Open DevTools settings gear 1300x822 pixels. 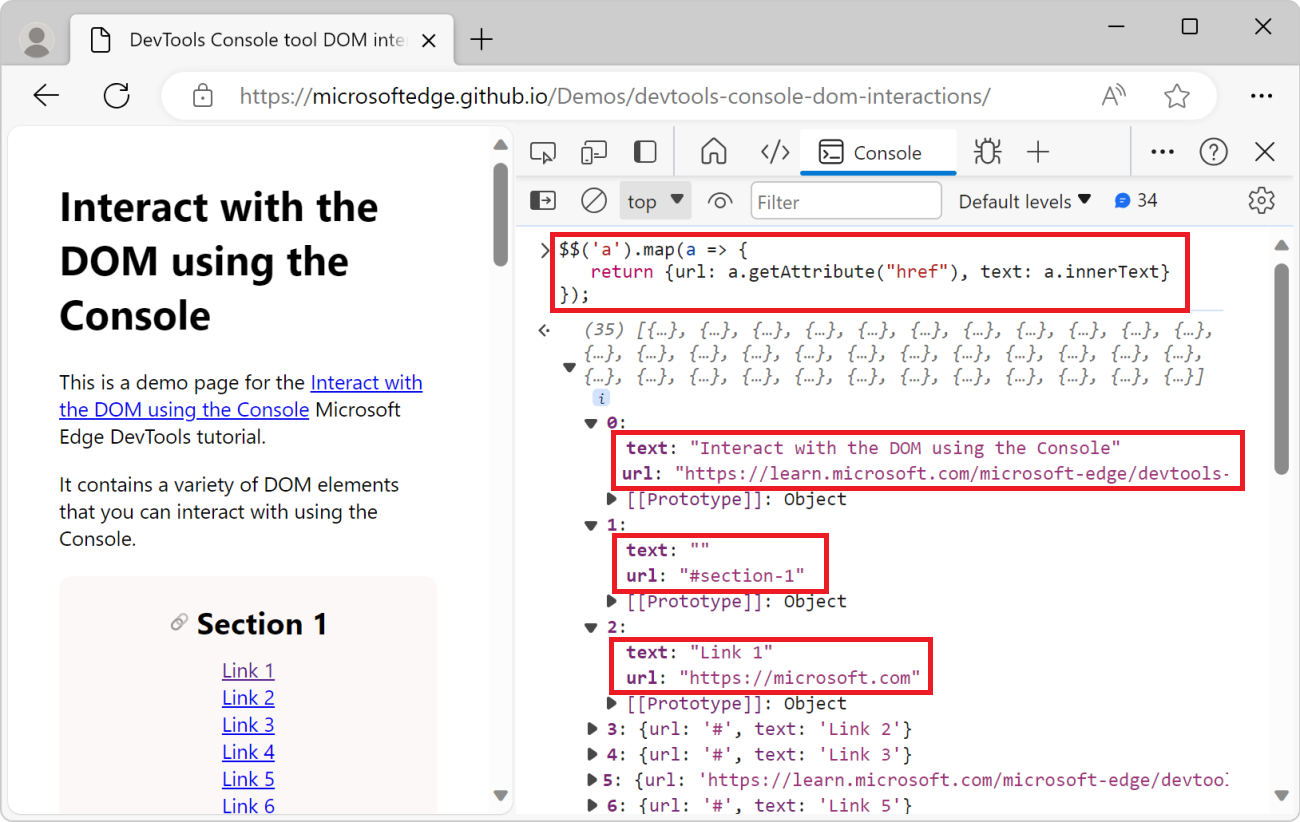coord(1261,200)
